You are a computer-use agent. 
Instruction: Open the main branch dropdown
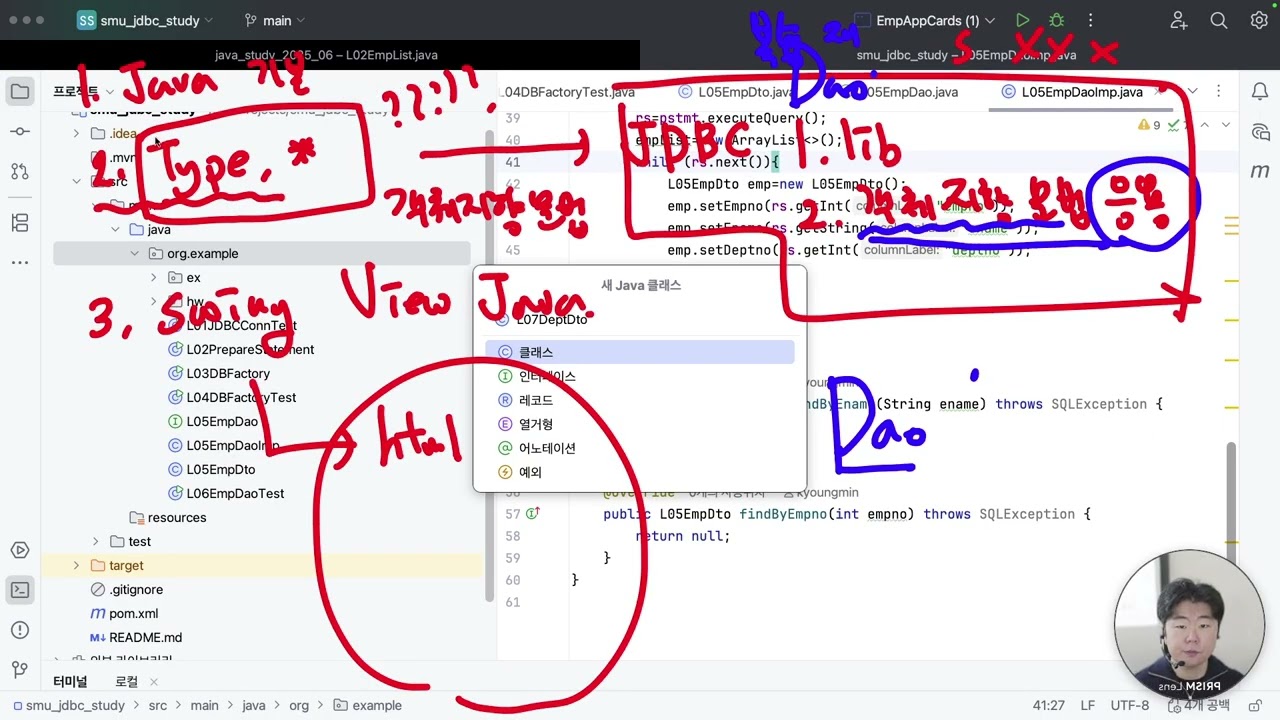click(x=276, y=20)
